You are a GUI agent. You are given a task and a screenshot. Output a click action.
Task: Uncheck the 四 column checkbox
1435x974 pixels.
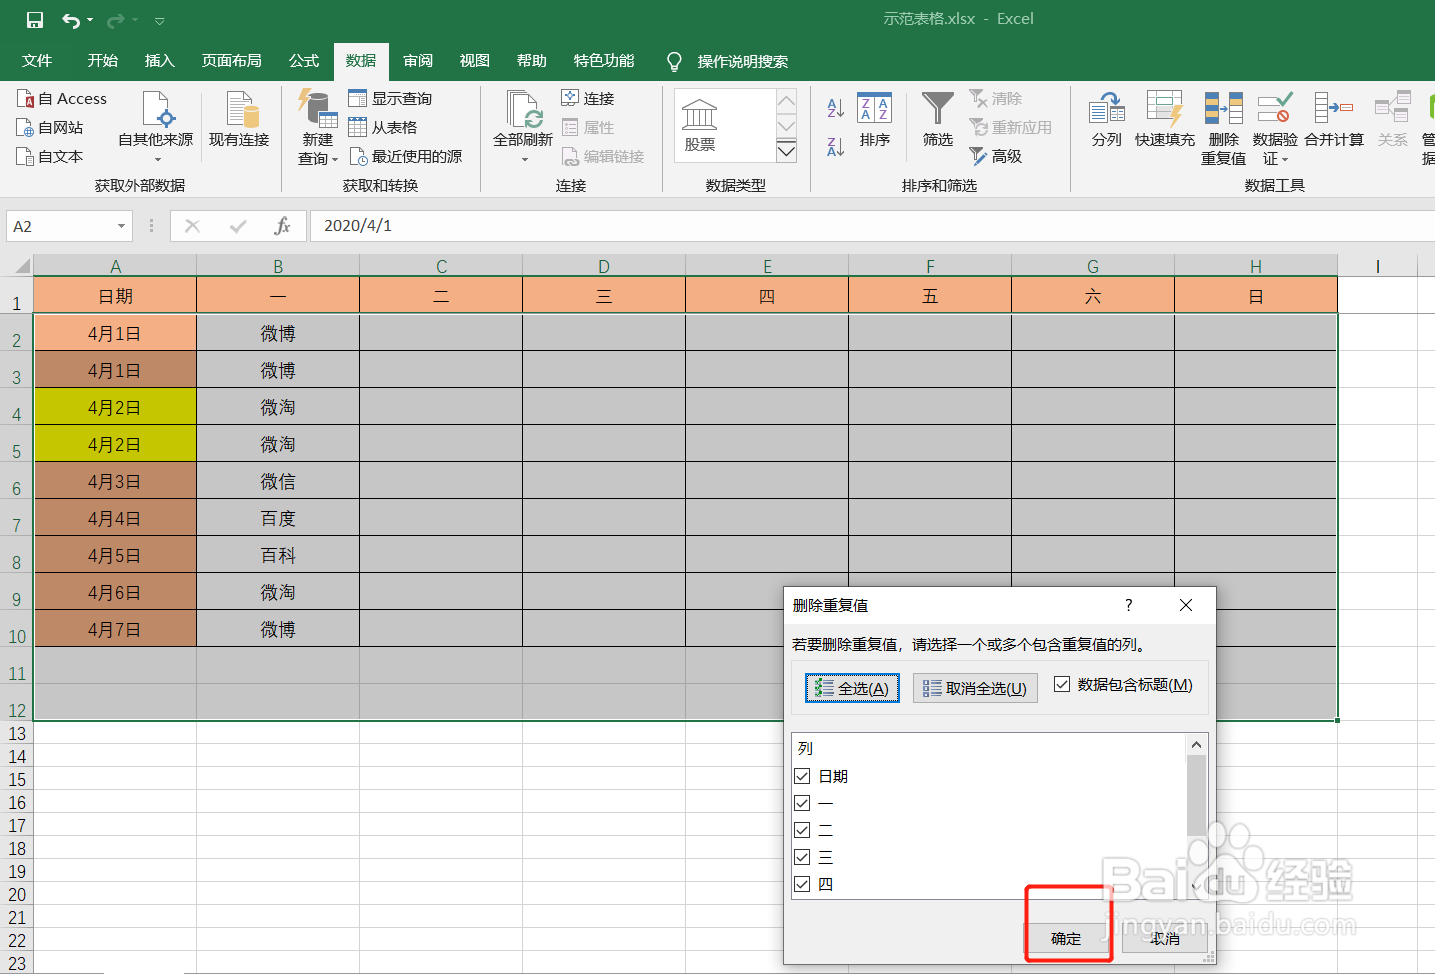[802, 883]
